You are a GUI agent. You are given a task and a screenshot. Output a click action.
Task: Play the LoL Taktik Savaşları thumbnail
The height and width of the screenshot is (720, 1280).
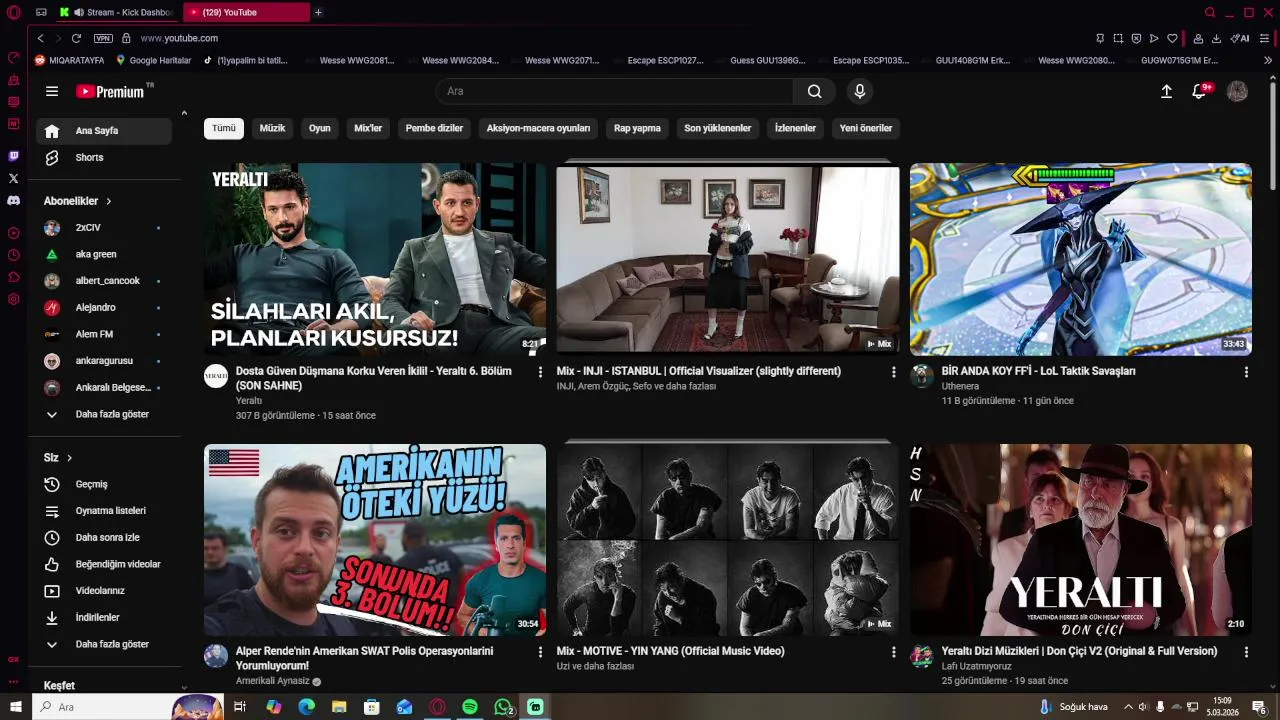click(x=1081, y=260)
